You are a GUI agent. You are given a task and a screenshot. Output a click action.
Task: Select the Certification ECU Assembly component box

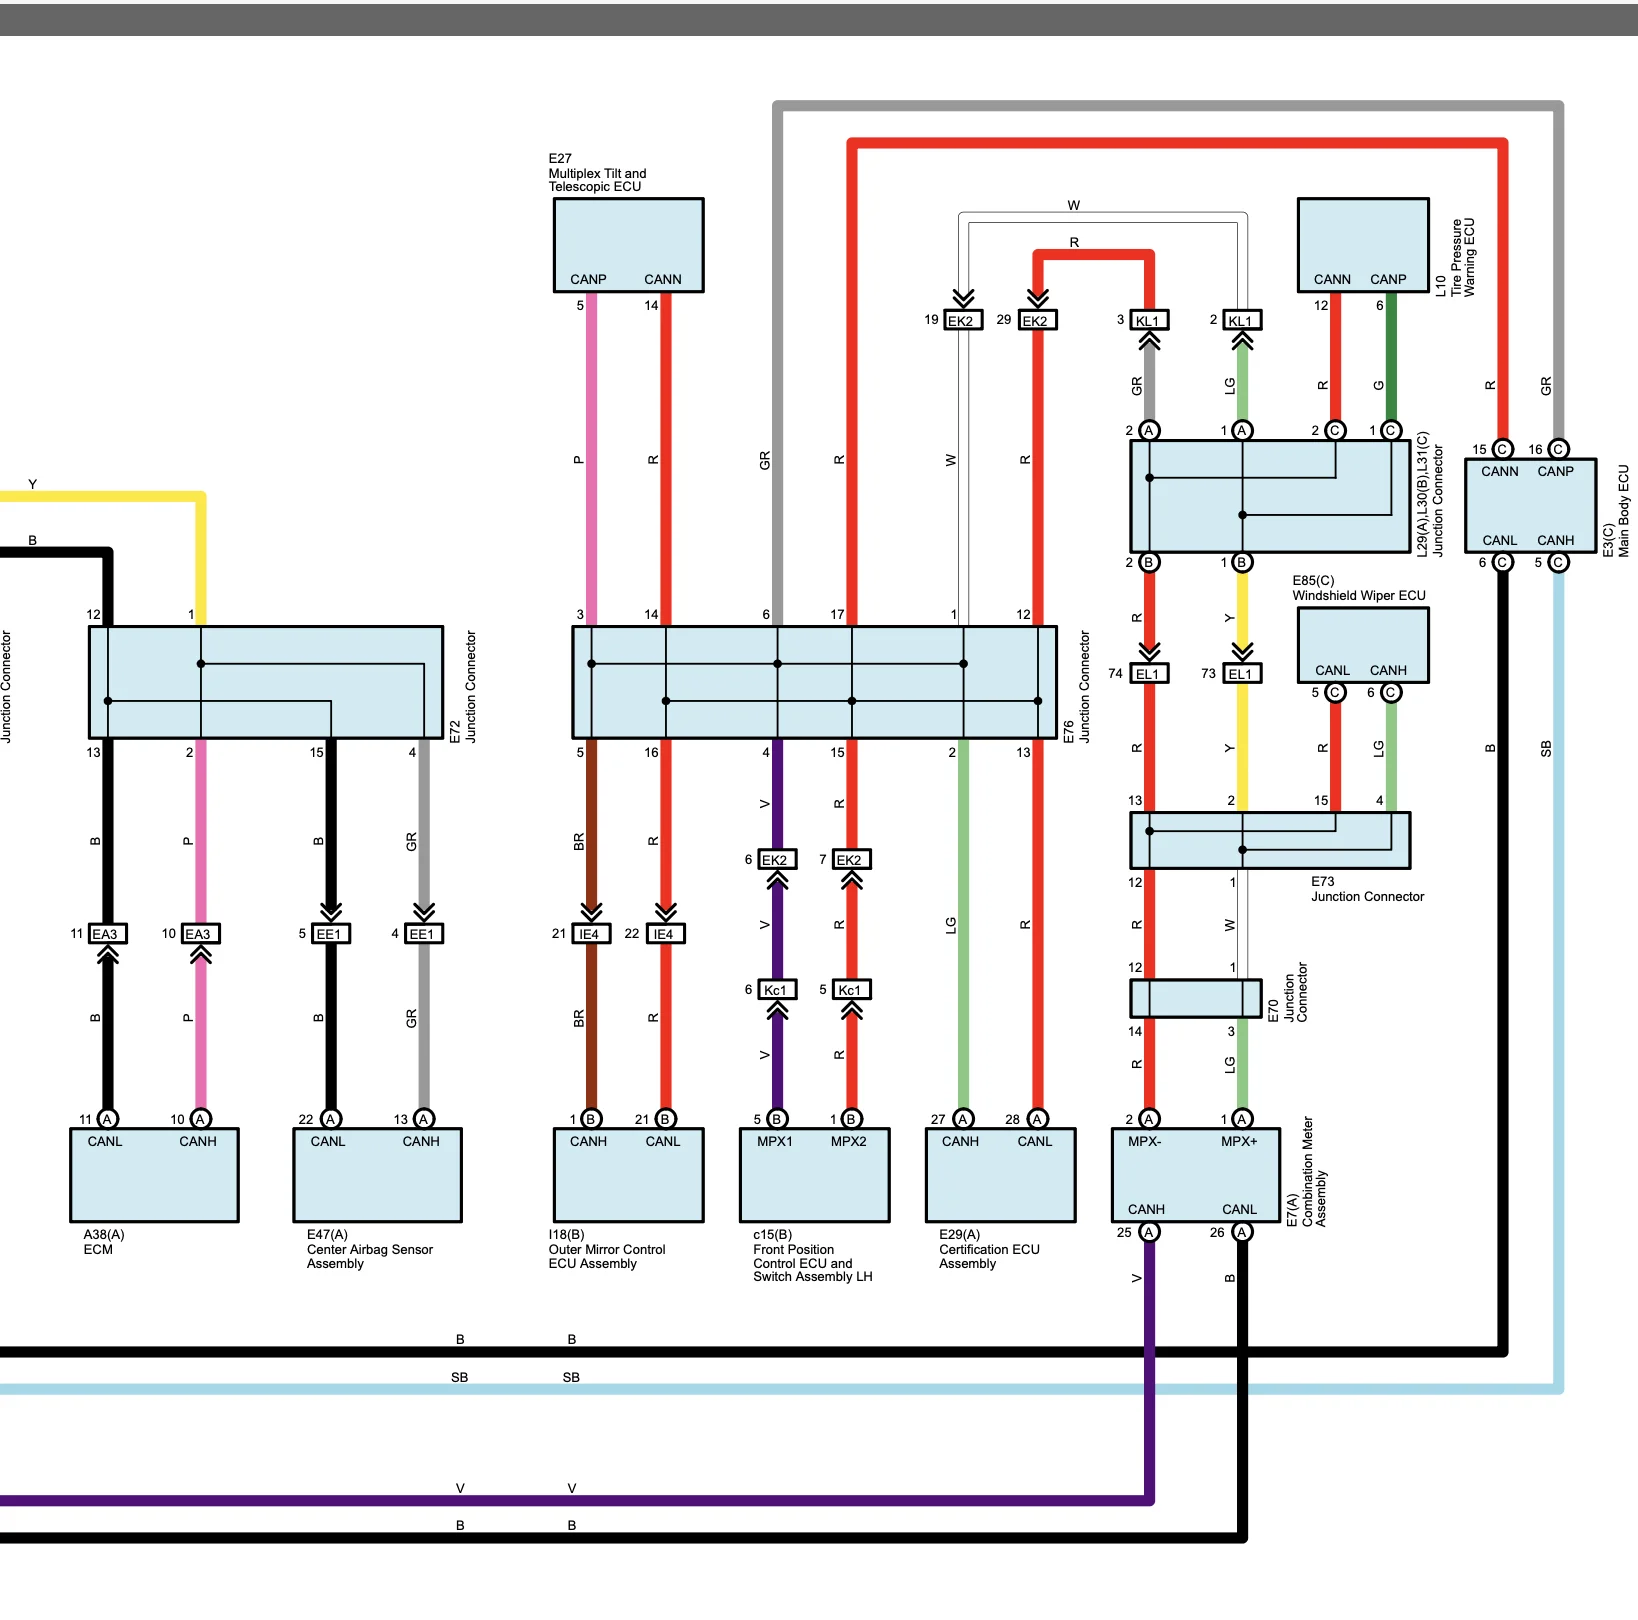[x=1001, y=1175]
